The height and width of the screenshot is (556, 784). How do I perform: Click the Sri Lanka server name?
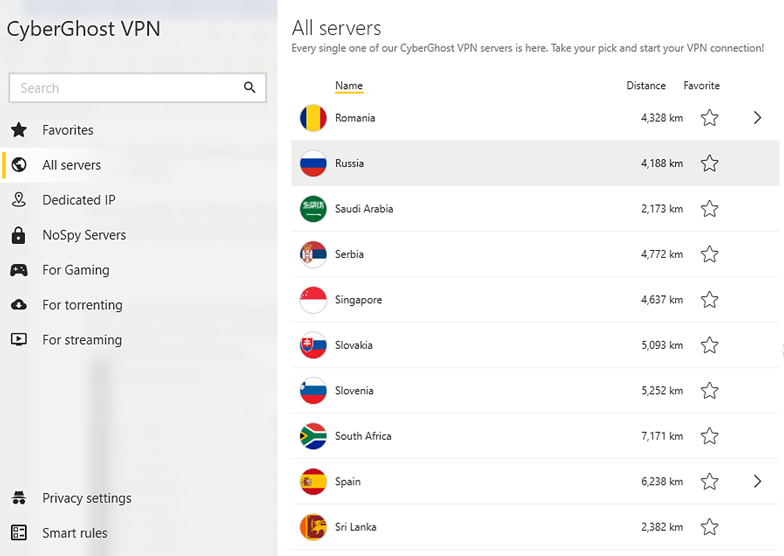coord(356,527)
